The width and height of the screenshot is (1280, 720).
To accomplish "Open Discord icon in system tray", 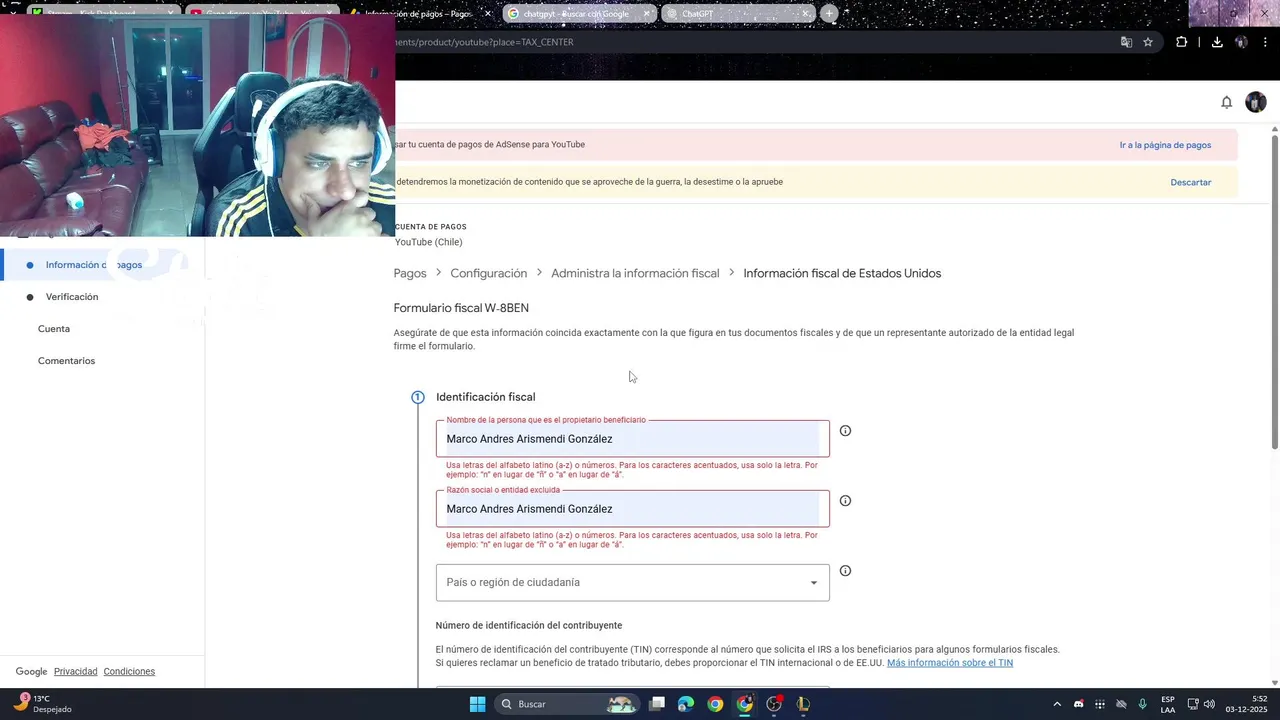I will 1078,704.
